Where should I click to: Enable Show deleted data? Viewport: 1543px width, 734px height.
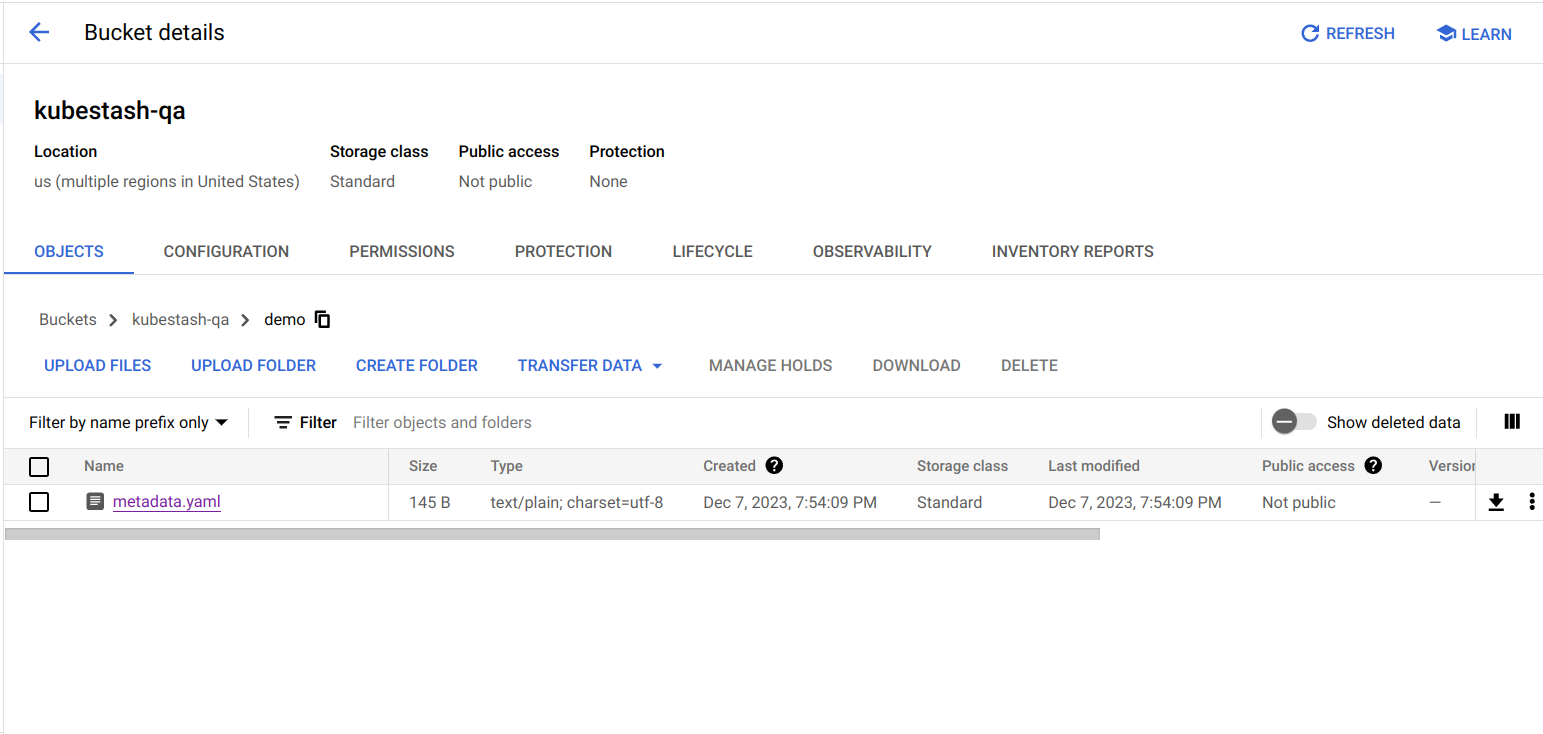pyautogui.click(x=1295, y=422)
